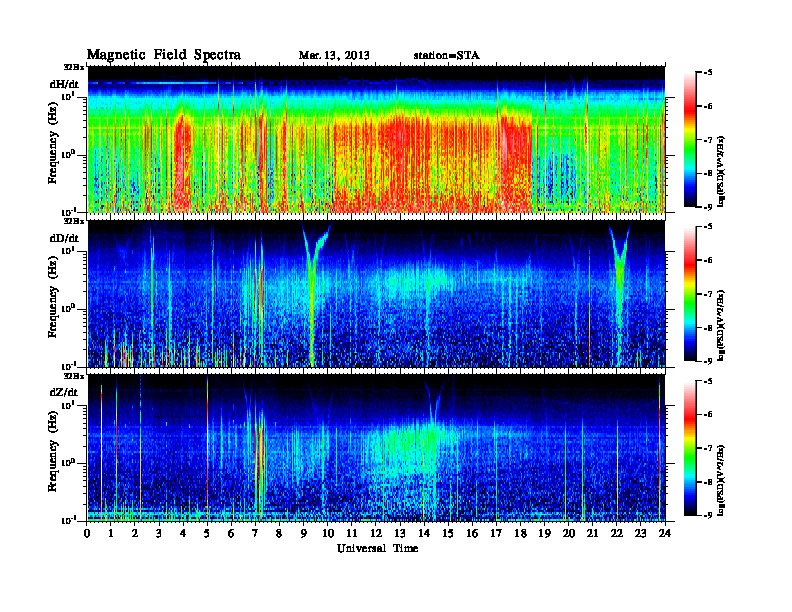Click the 10^1 frequency tick of dD/dt panel
This screenshot has height=612, width=792.
(68, 250)
